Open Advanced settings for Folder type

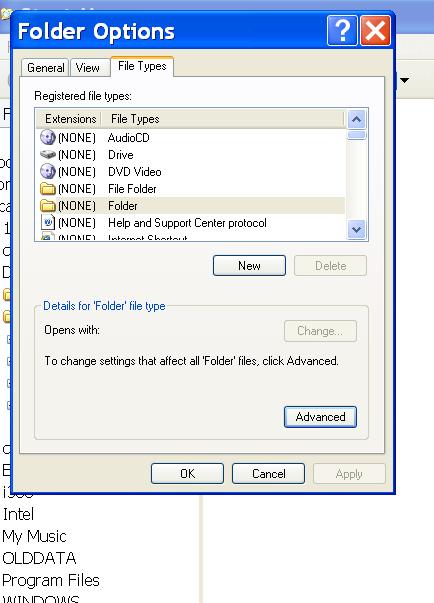[320, 417]
